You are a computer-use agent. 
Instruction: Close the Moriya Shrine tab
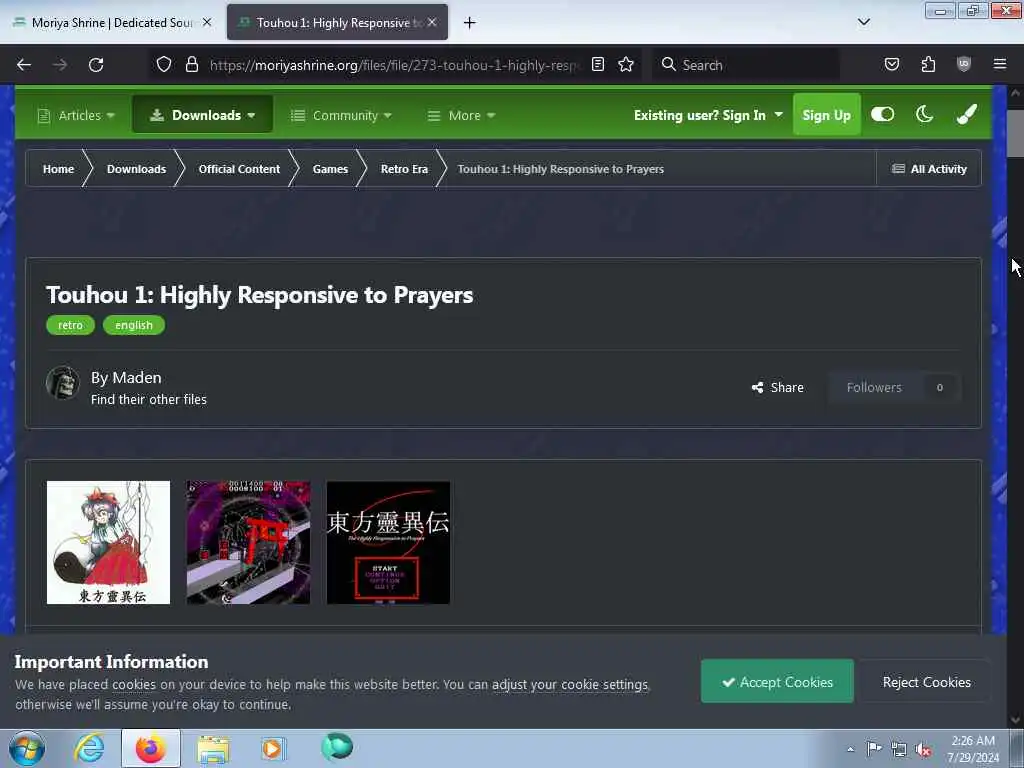tap(207, 22)
